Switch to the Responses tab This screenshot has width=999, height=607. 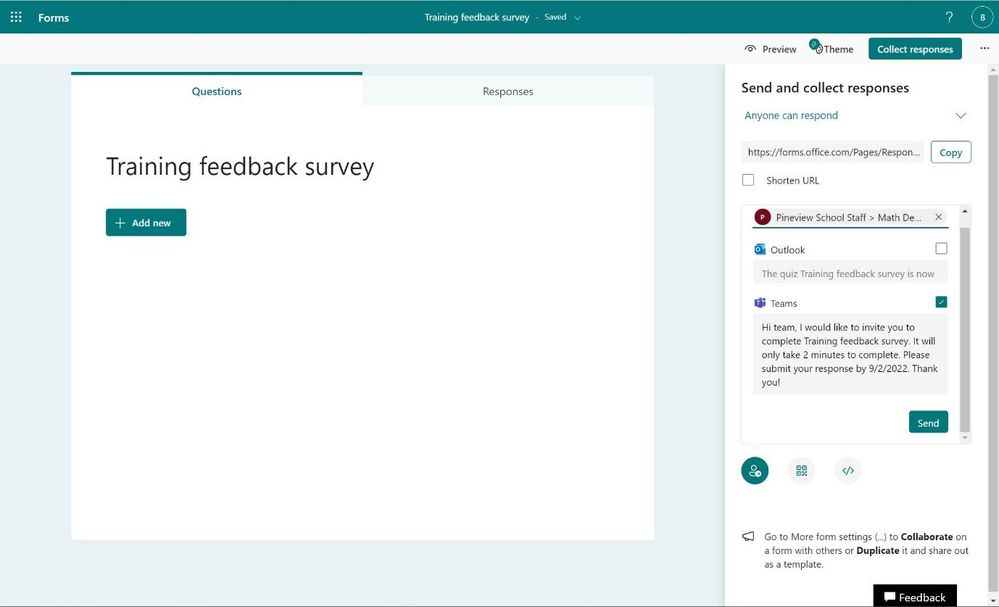click(x=508, y=91)
